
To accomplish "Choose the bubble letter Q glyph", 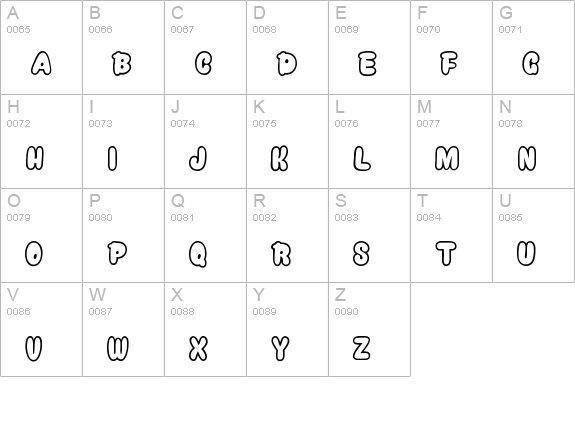I will pos(198,253).
